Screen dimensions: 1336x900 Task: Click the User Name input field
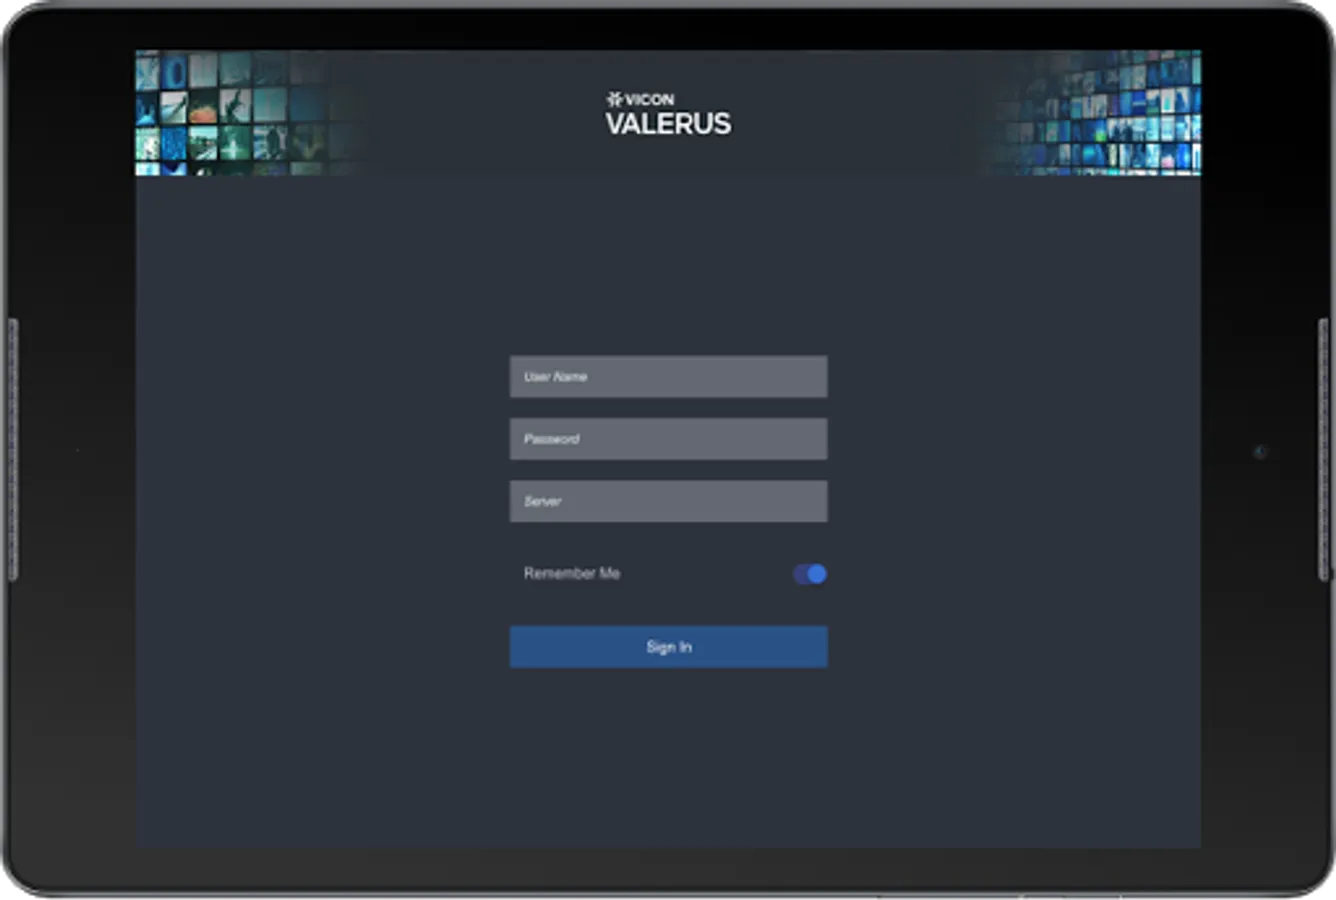668,377
